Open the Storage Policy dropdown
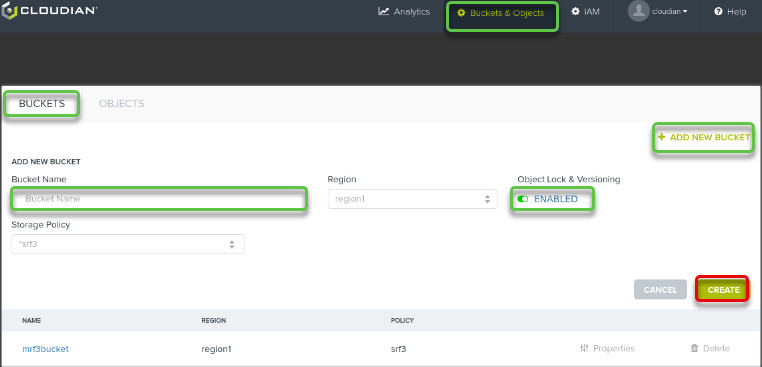762x367 pixels. [128, 244]
